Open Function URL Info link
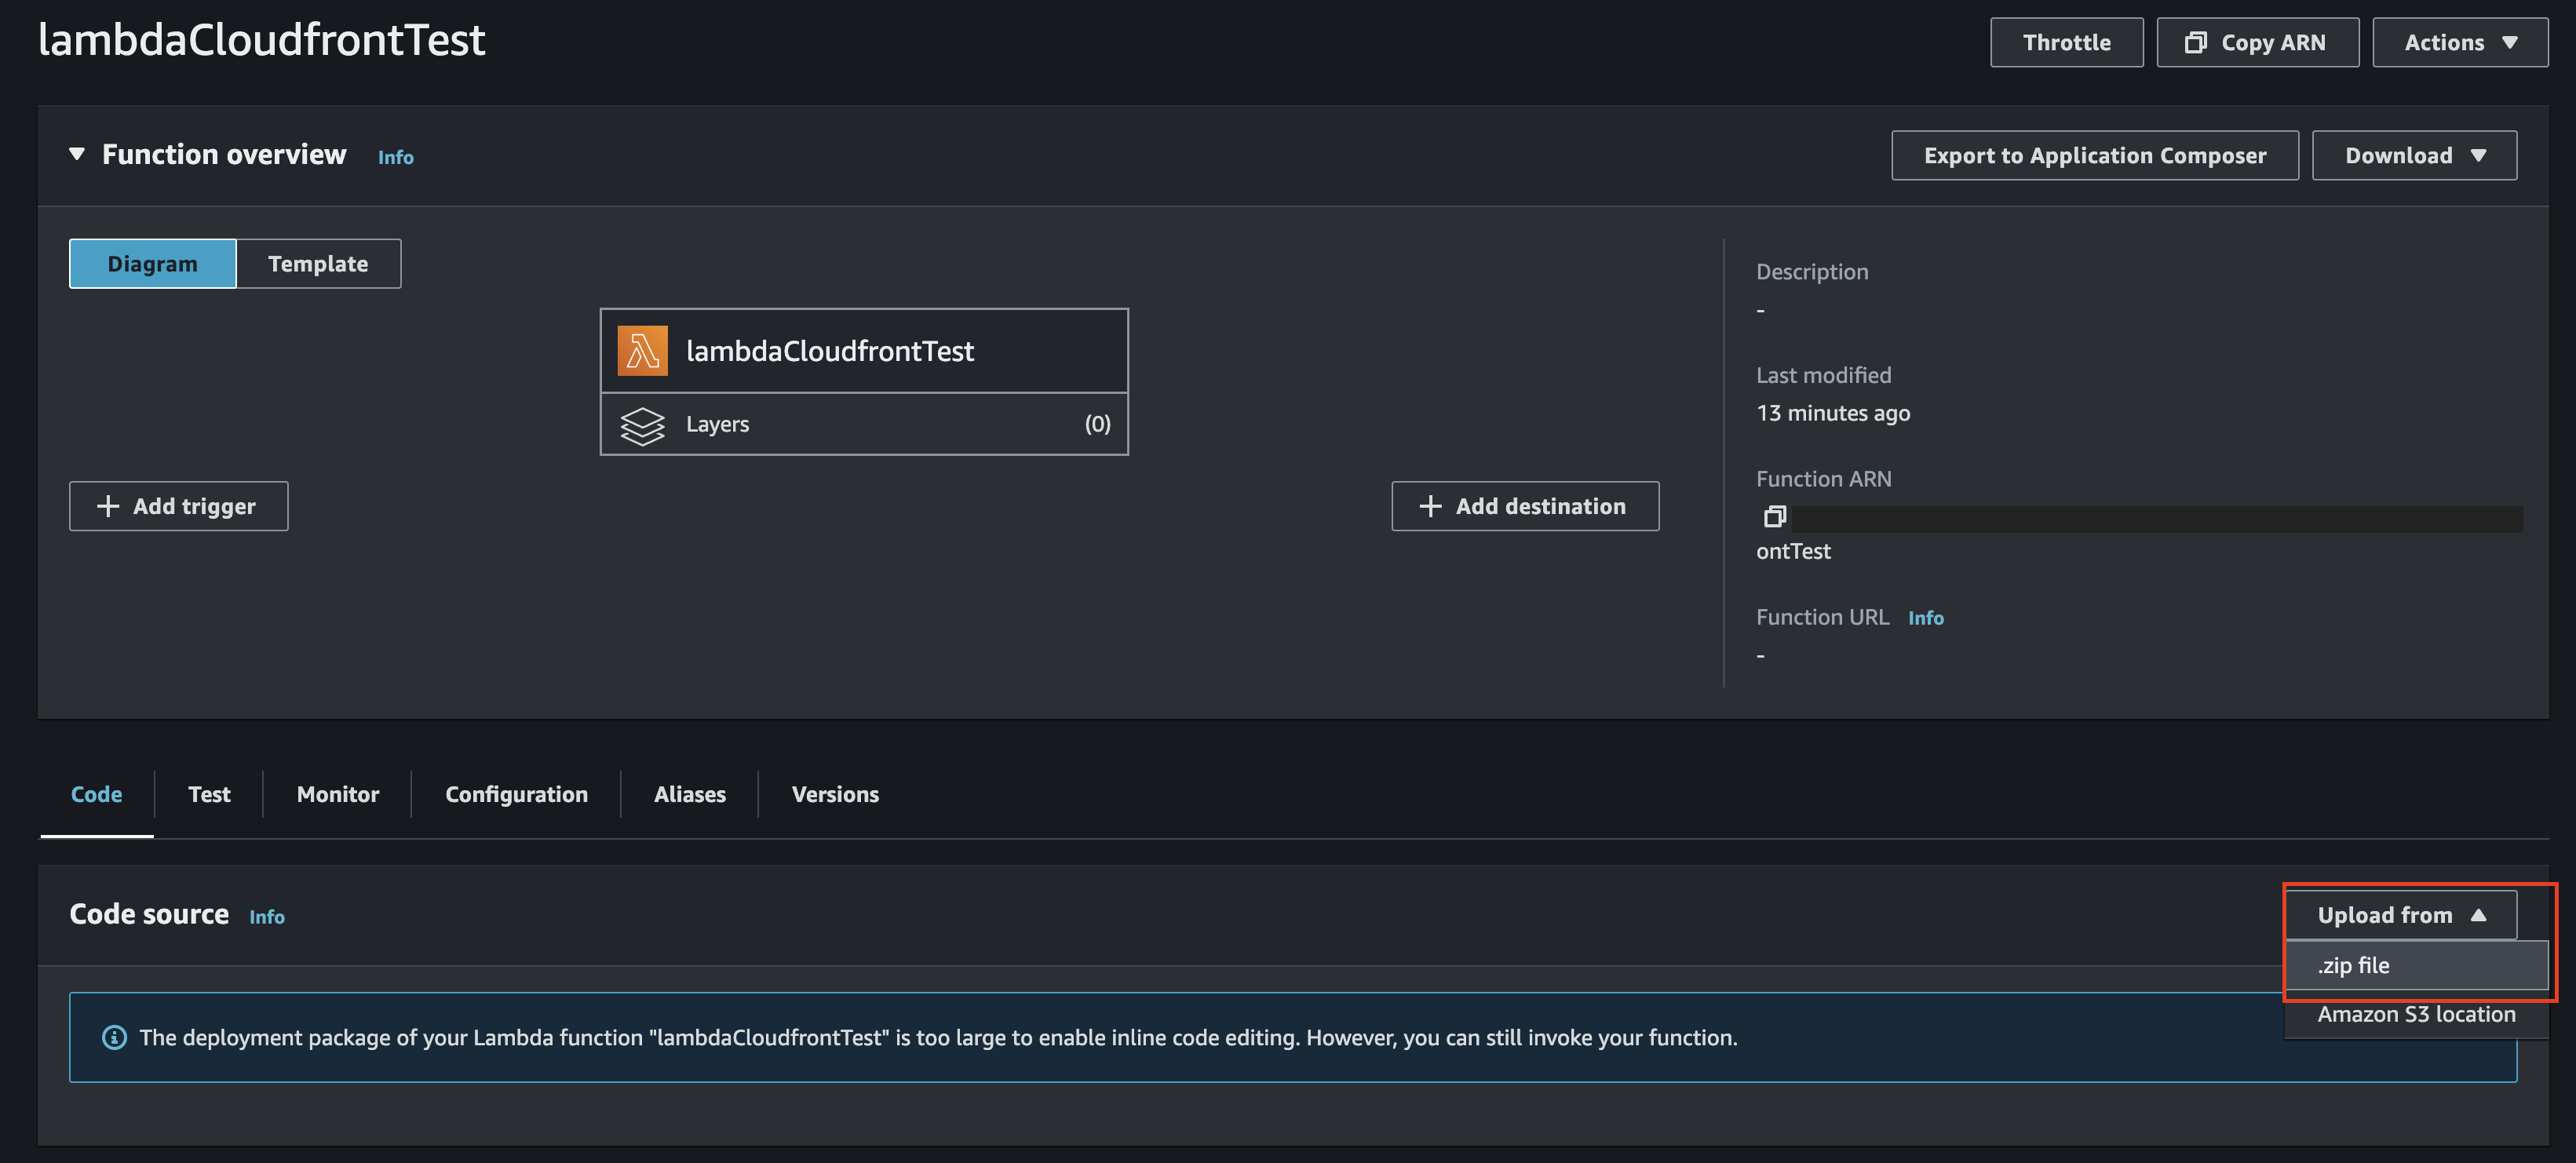This screenshot has height=1163, width=2576. (x=1925, y=618)
